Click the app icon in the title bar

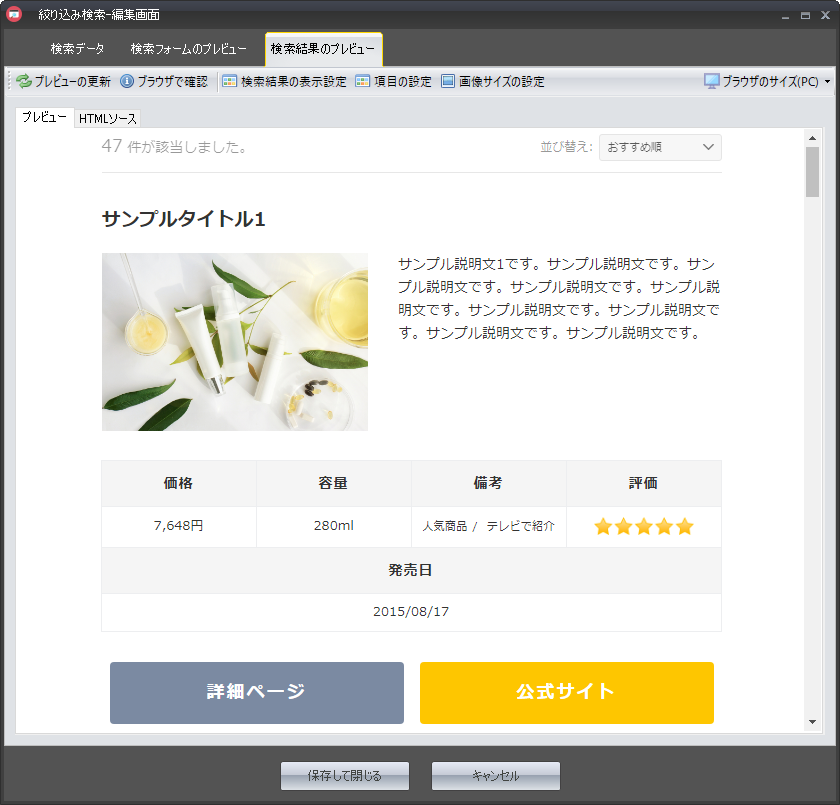15,14
